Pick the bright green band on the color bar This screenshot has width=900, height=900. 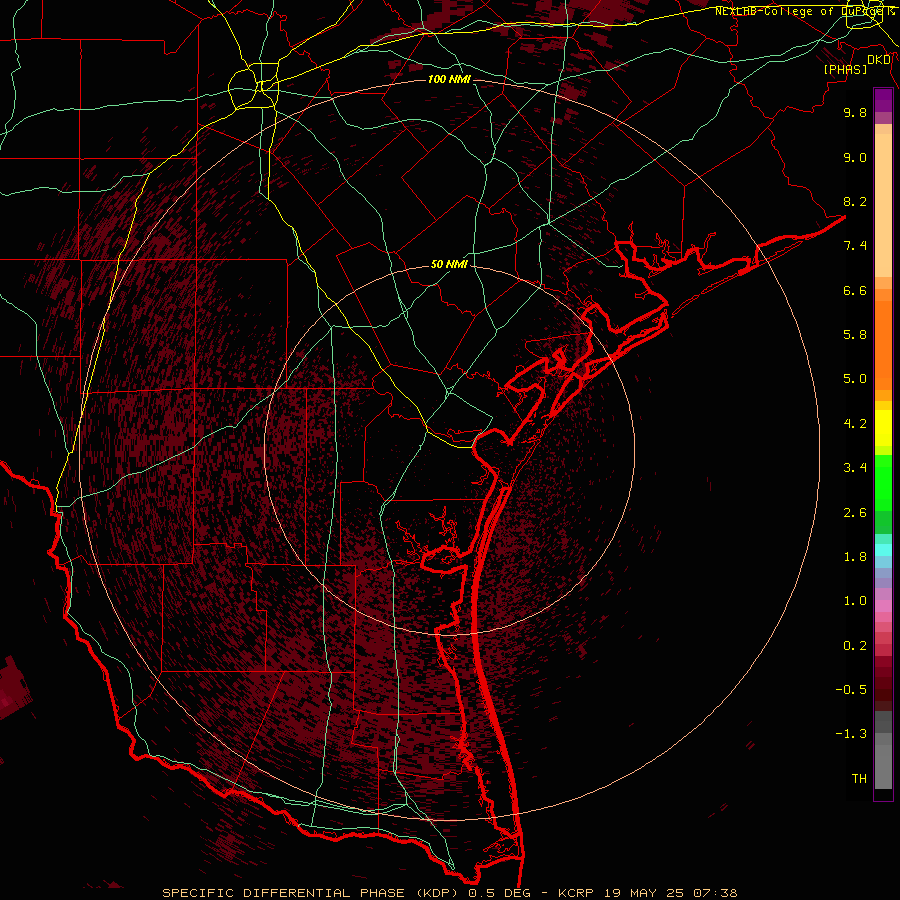tap(883, 485)
